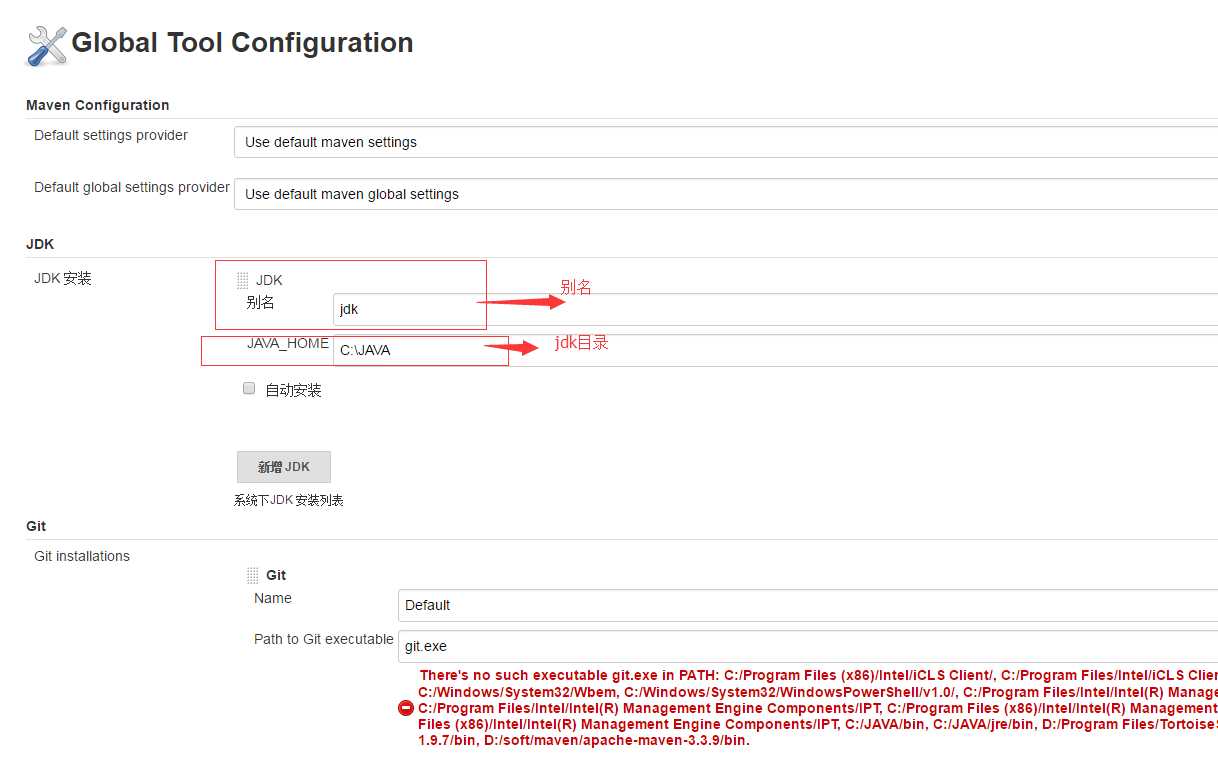This screenshot has width=1218, height=758.
Task: Click the 系统下JDK 安装列表 description text
Action: (289, 500)
